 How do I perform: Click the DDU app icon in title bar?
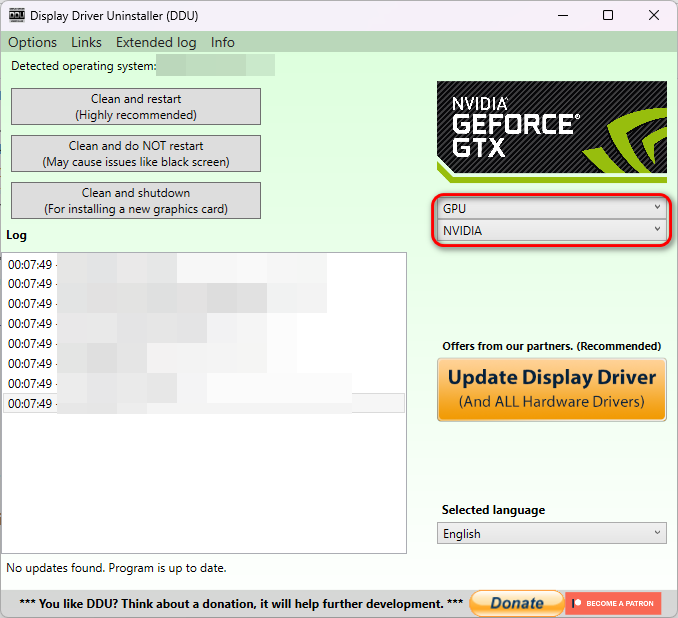17,16
